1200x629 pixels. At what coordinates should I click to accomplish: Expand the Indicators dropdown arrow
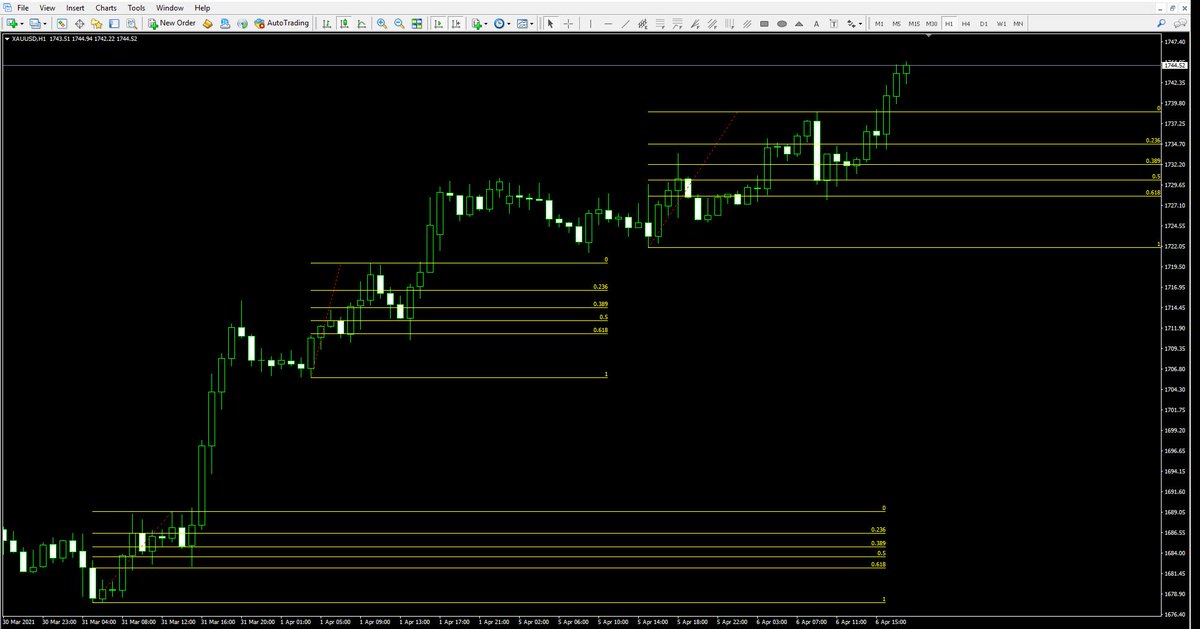tap(486, 23)
